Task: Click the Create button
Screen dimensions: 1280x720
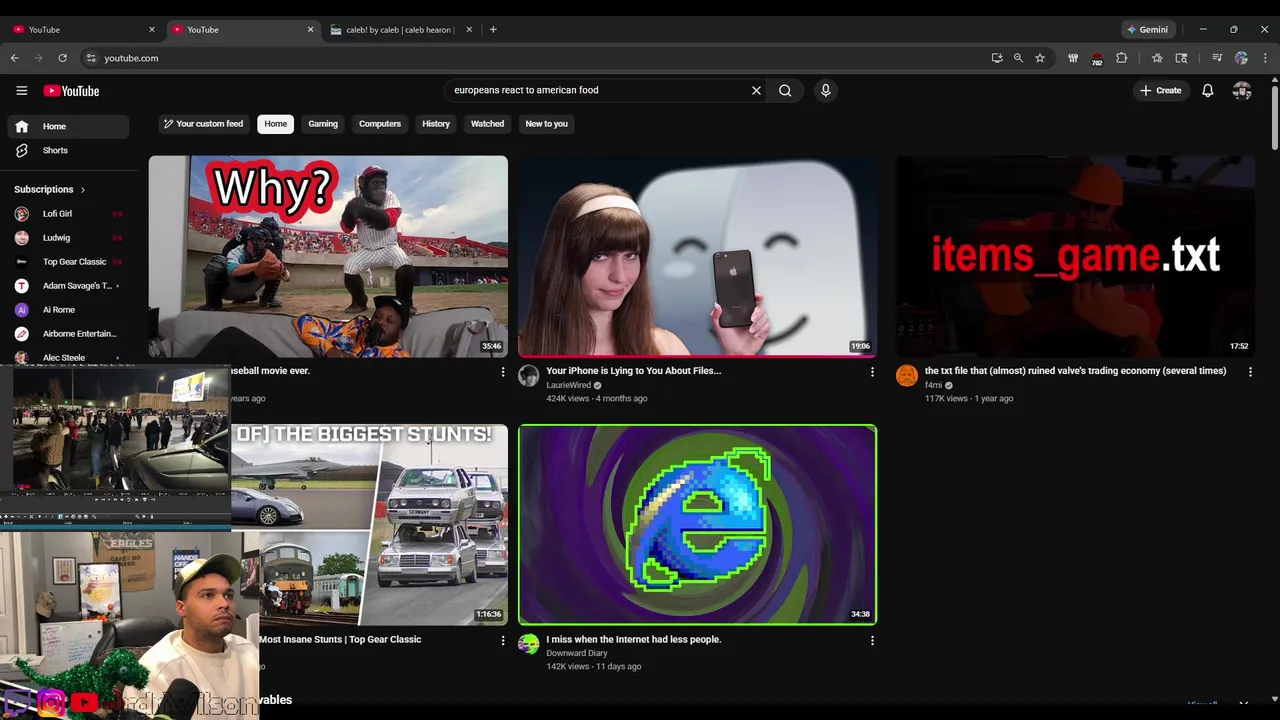Action: 1160,90
